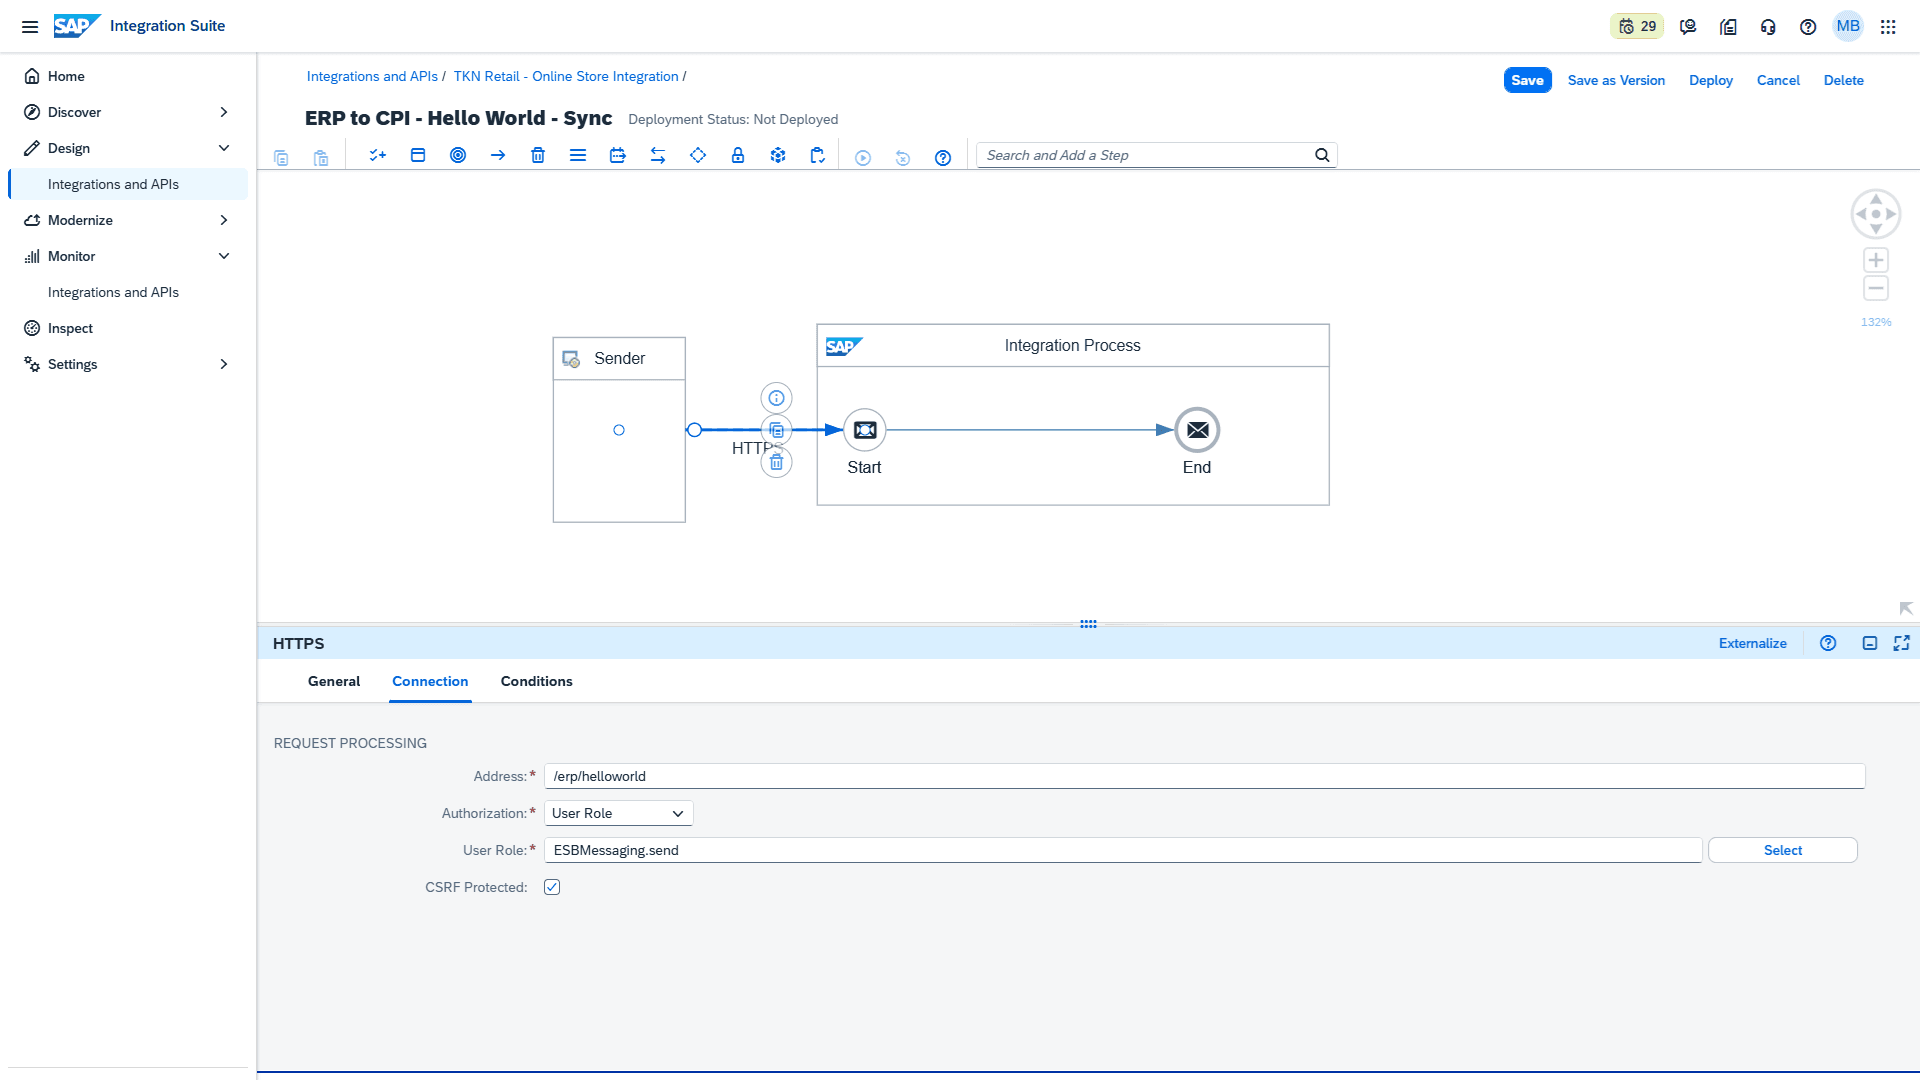Open the hamburger navigation menu
The image size is (1920, 1080).
pyautogui.click(x=30, y=27)
